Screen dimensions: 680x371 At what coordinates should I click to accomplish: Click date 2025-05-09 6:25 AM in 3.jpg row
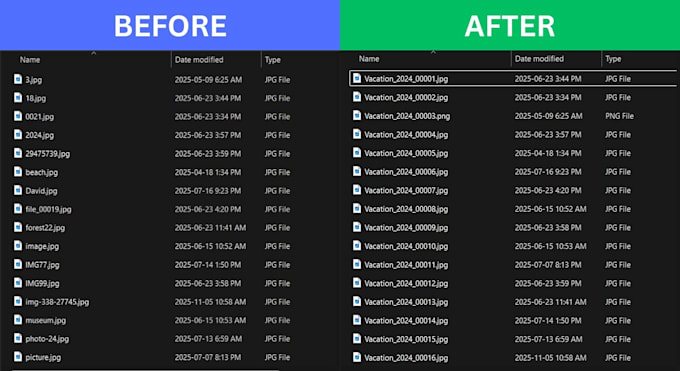pyautogui.click(x=208, y=80)
